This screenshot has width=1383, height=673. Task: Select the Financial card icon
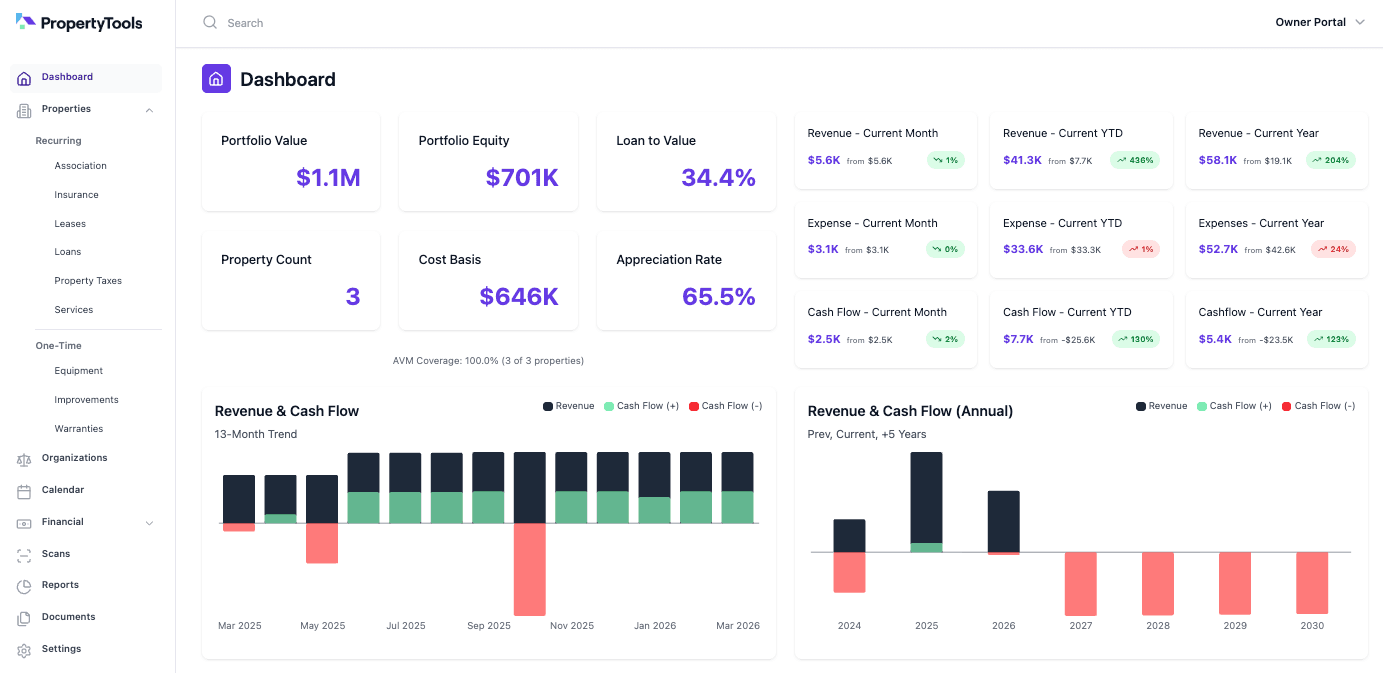tap(22, 521)
